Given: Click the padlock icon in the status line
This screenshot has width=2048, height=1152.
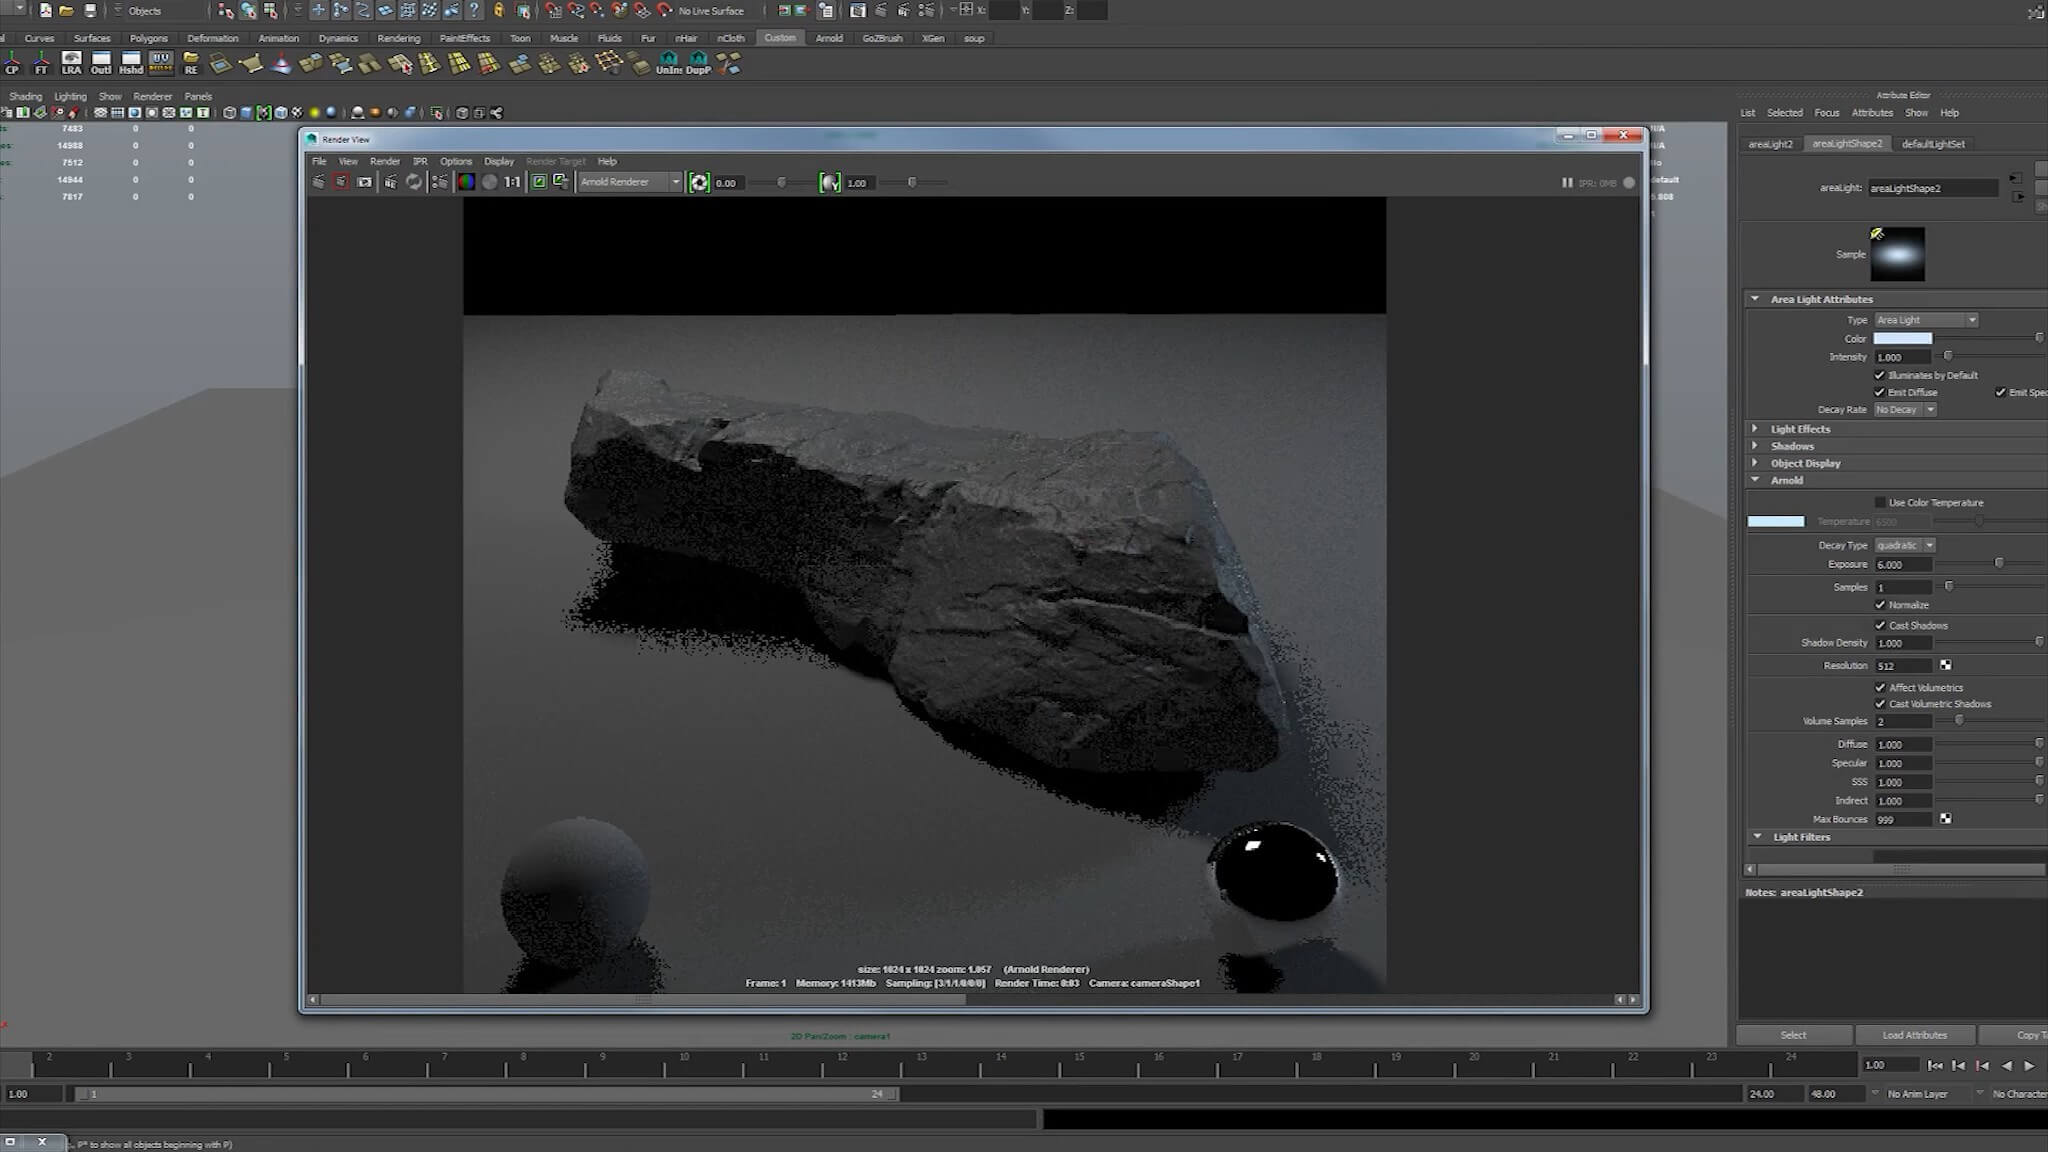Looking at the screenshot, I should 499,11.
